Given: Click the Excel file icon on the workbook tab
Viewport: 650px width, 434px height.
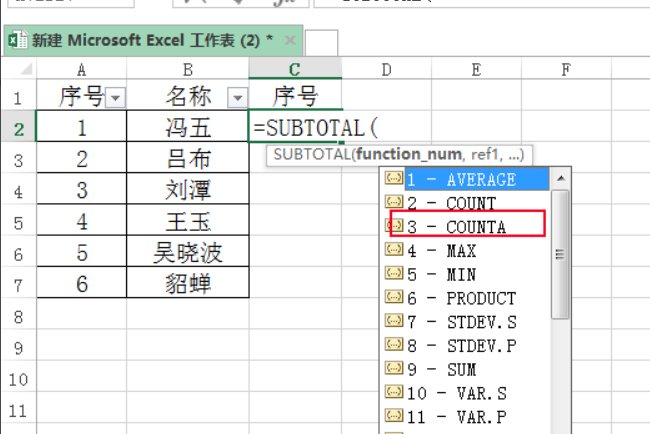Looking at the screenshot, I should click(17, 40).
